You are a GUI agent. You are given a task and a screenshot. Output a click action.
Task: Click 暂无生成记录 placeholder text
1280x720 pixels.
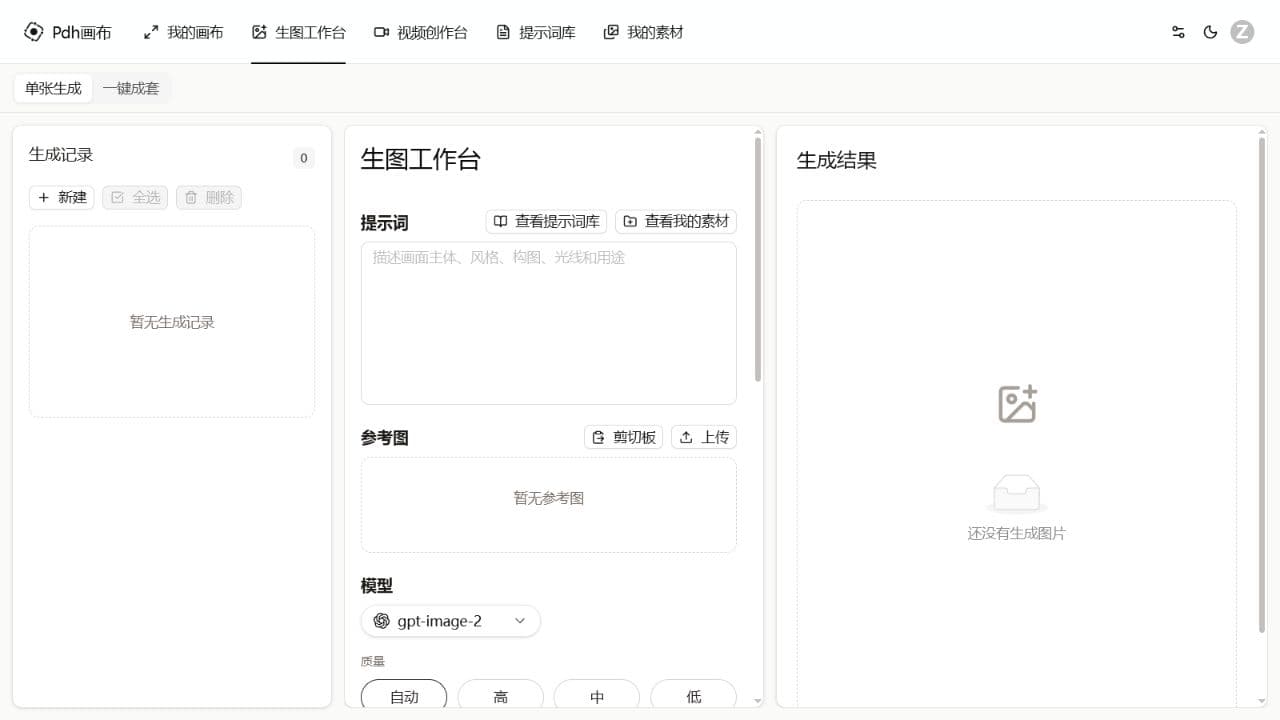(172, 322)
